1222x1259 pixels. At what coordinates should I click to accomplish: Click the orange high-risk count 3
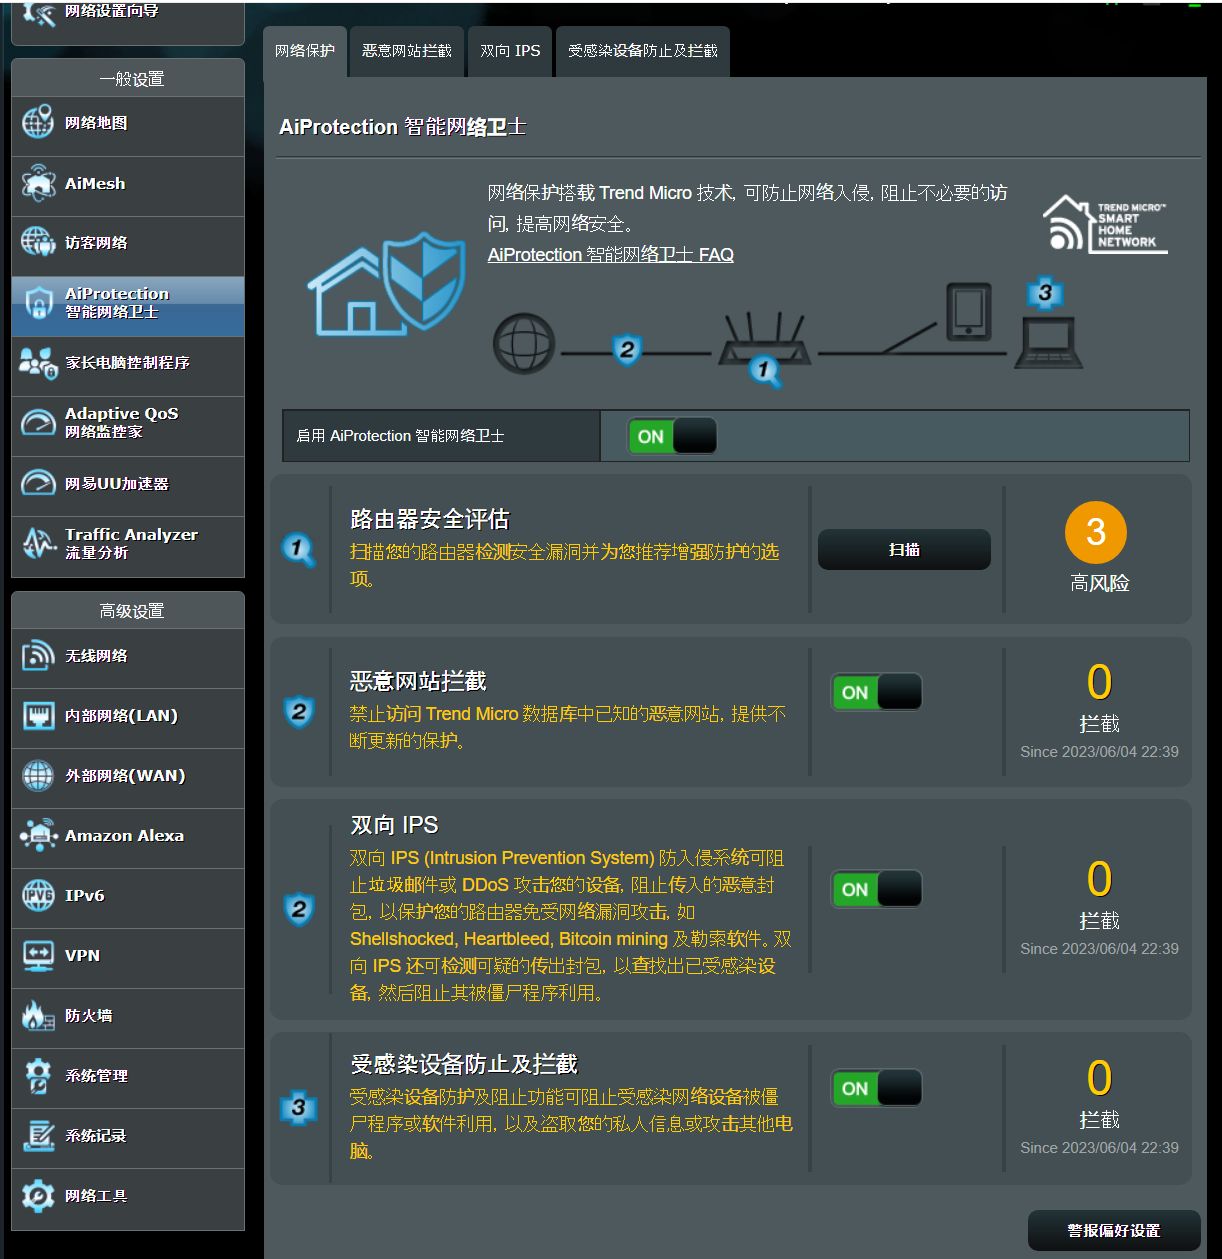point(1096,532)
